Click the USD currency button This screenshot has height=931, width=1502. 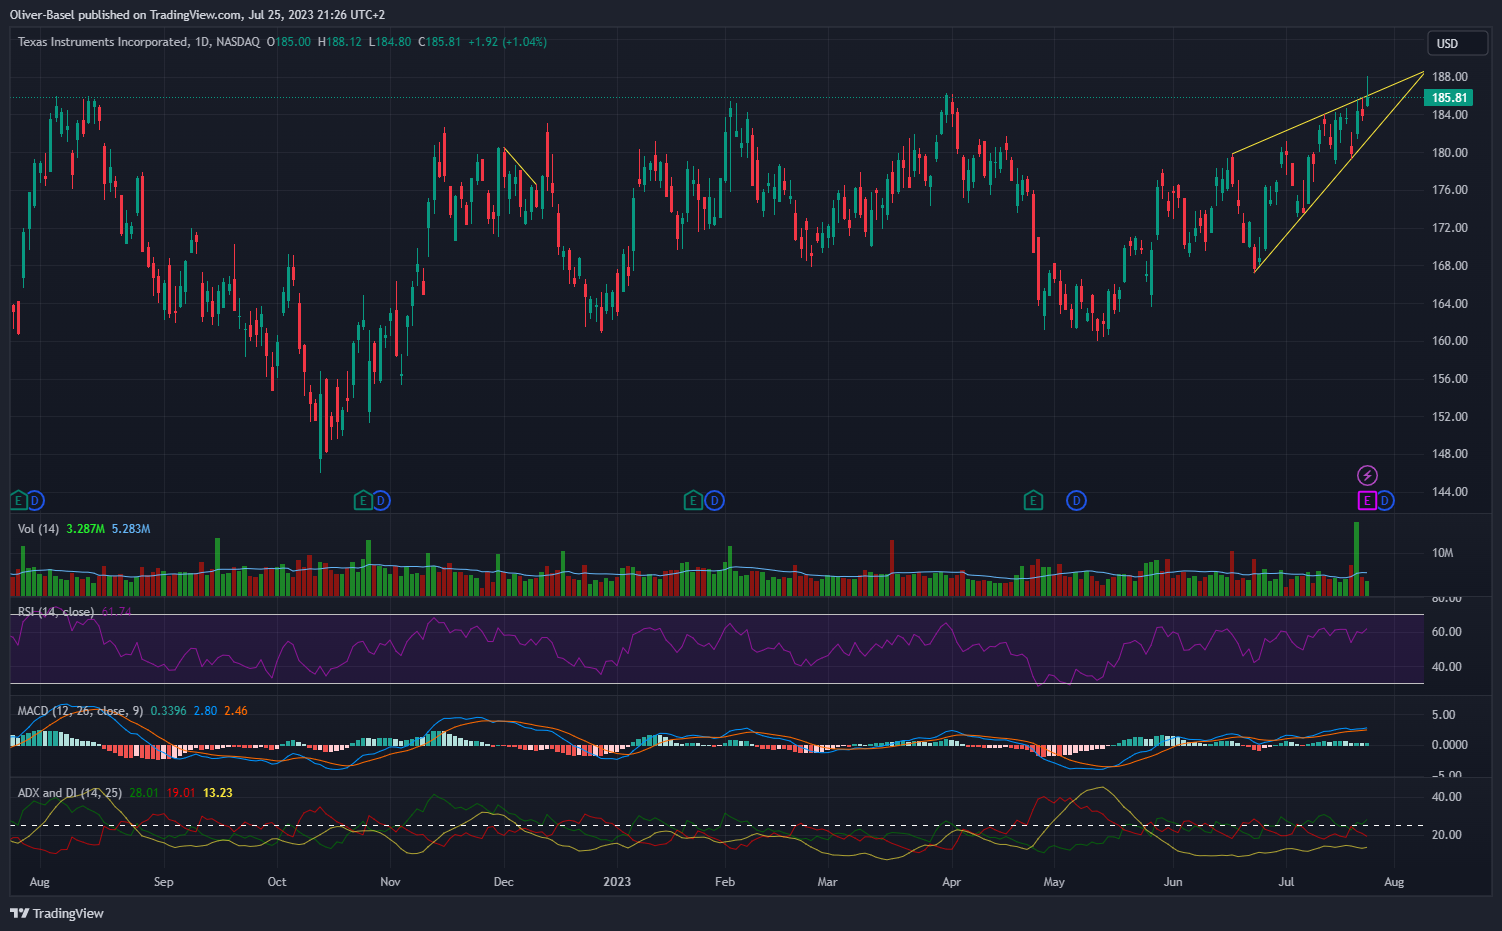1458,43
